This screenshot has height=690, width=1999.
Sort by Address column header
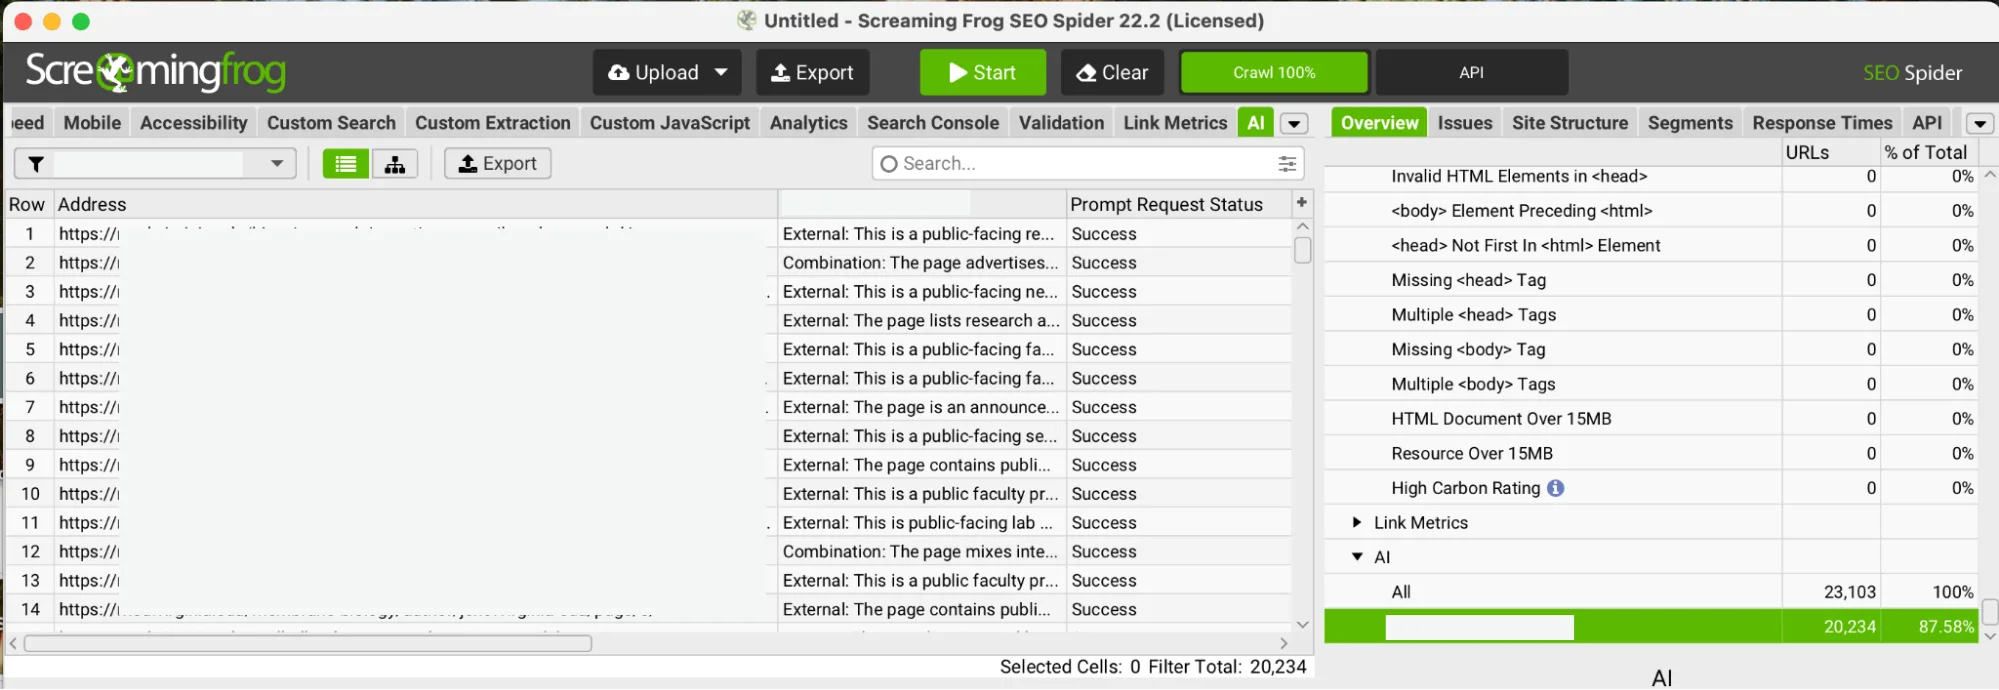(x=415, y=204)
